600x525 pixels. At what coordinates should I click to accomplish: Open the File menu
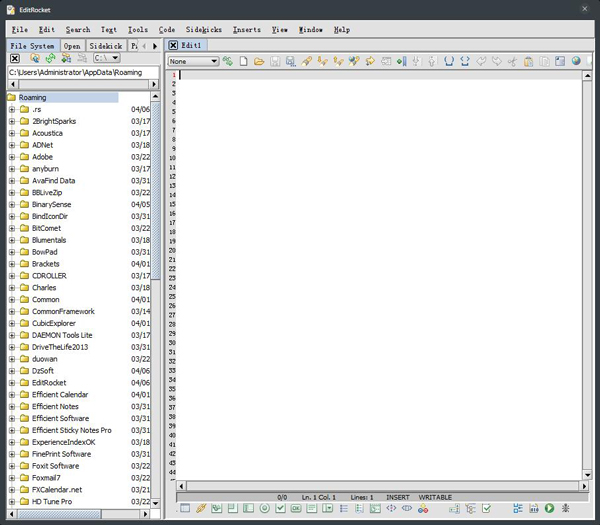tap(20, 29)
